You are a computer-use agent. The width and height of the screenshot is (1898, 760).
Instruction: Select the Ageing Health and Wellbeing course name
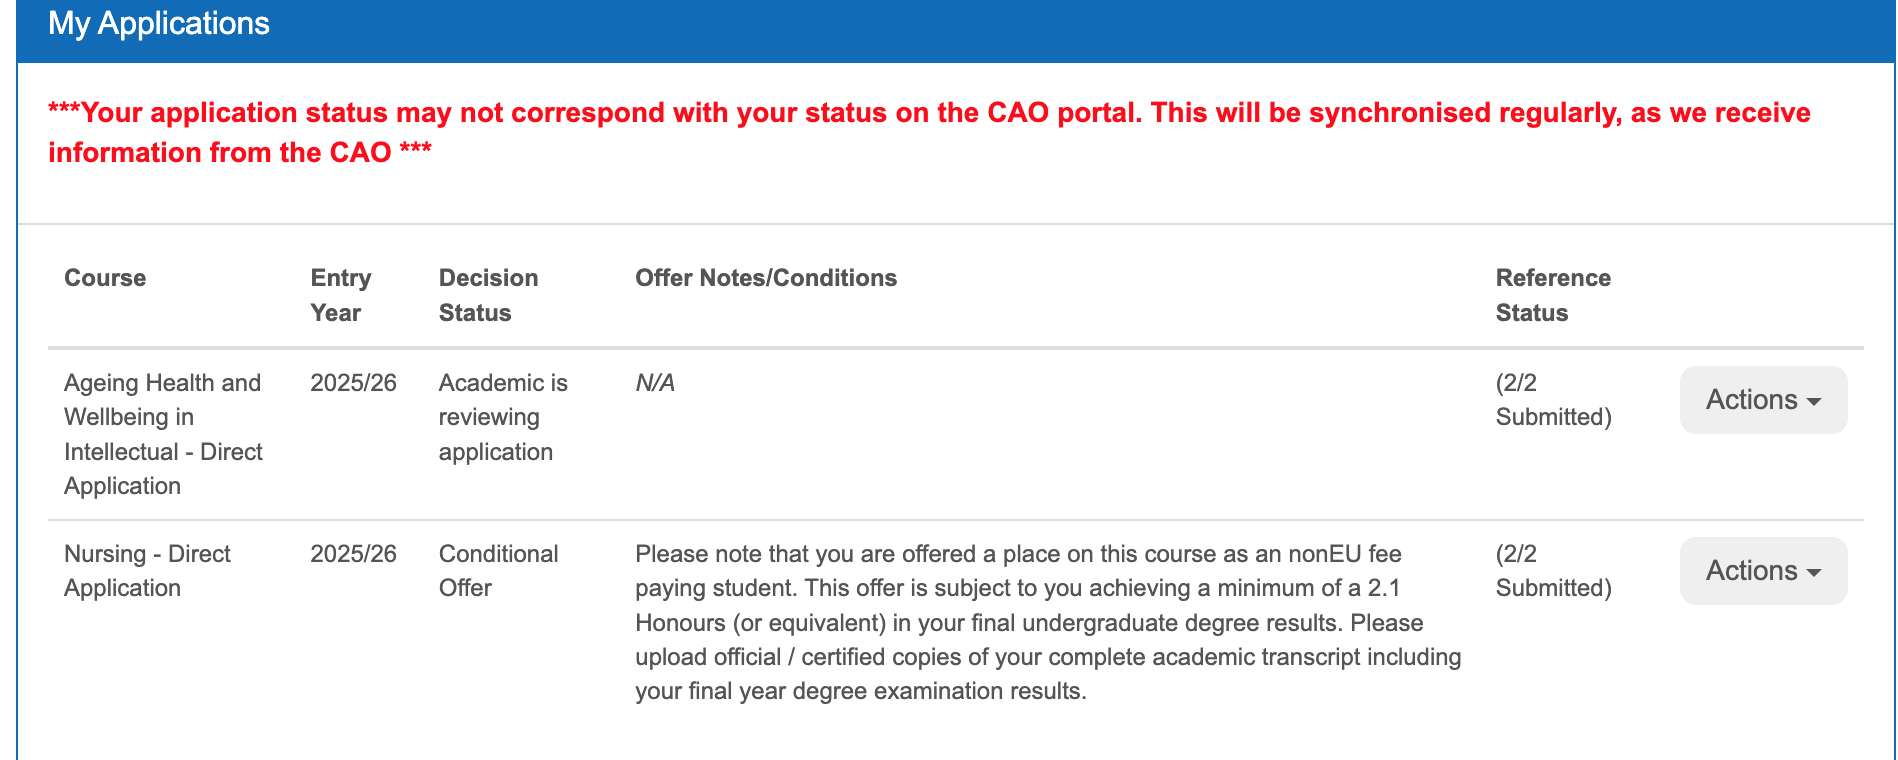coord(163,434)
